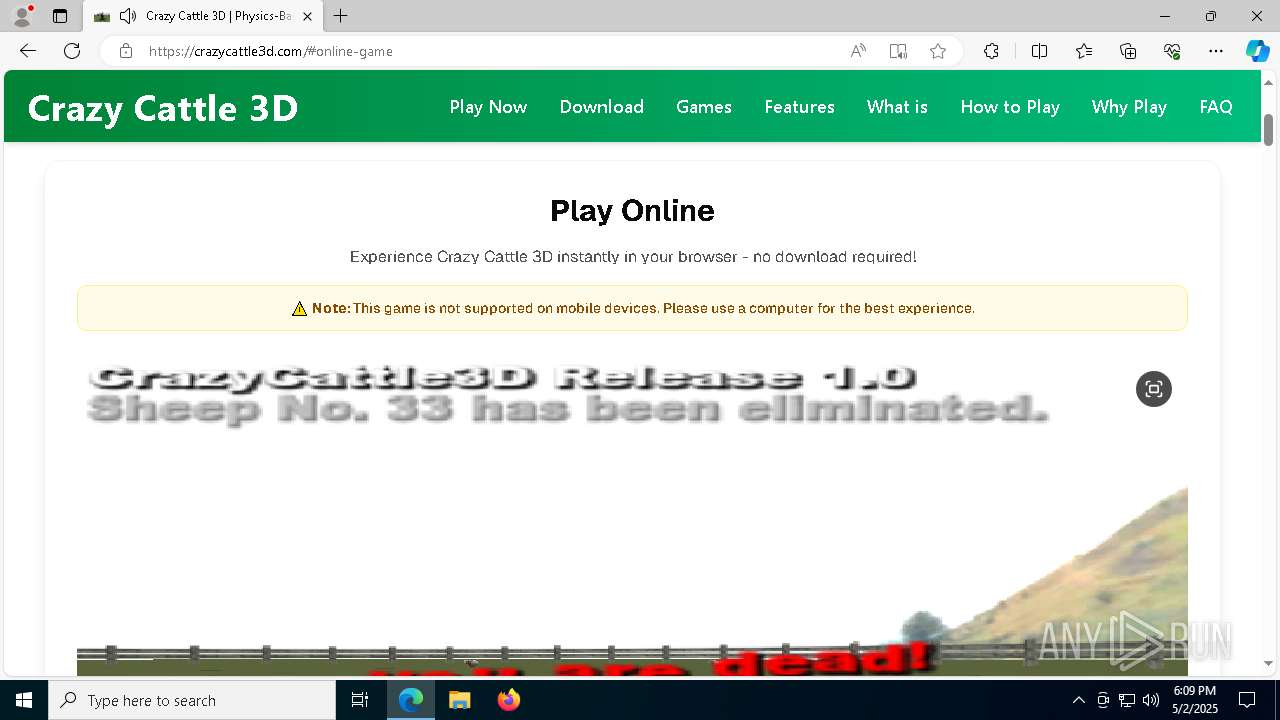Open the tab actions menu icon
Screen dimensions: 1280x720
(x=60, y=16)
